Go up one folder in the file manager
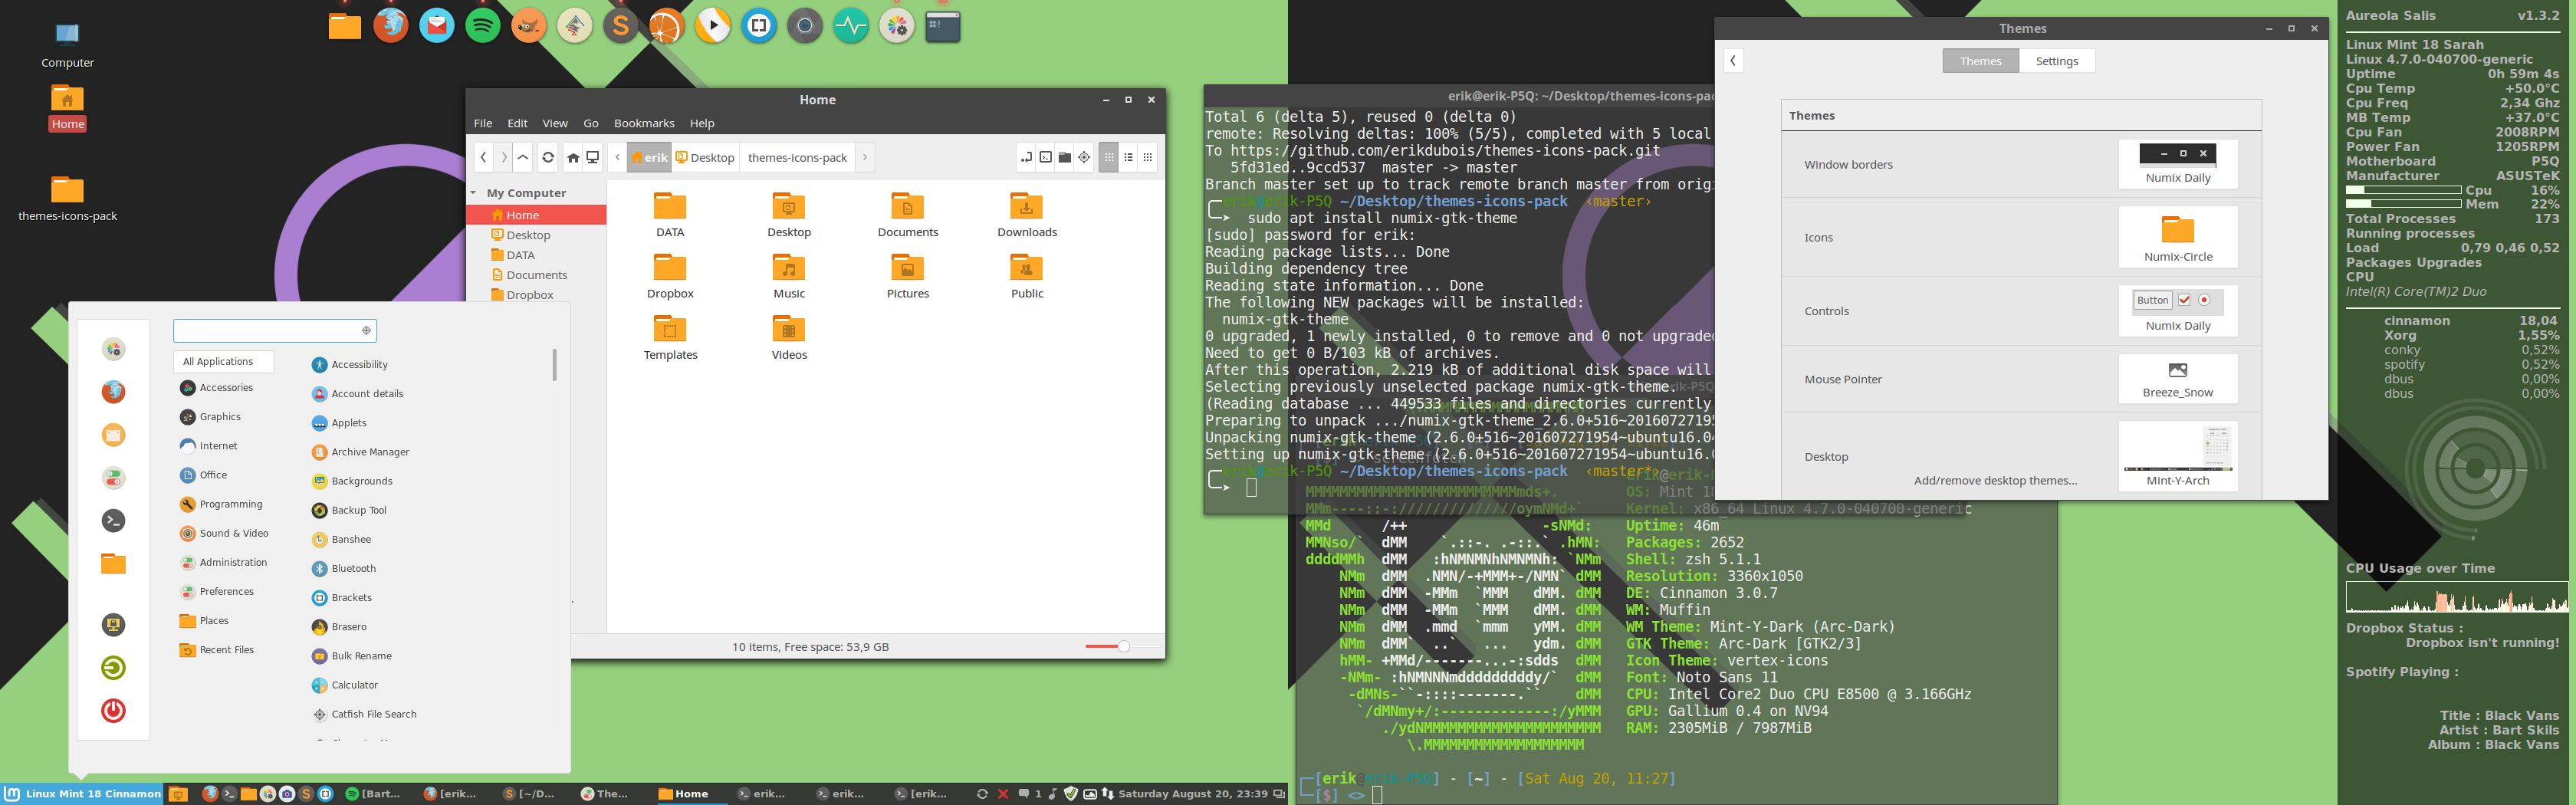2576x805 pixels. point(523,157)
